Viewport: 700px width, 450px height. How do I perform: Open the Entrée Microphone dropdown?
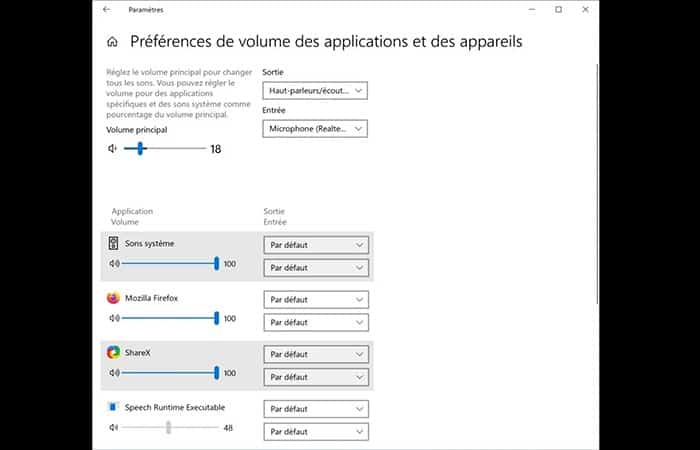pos(315,128)
